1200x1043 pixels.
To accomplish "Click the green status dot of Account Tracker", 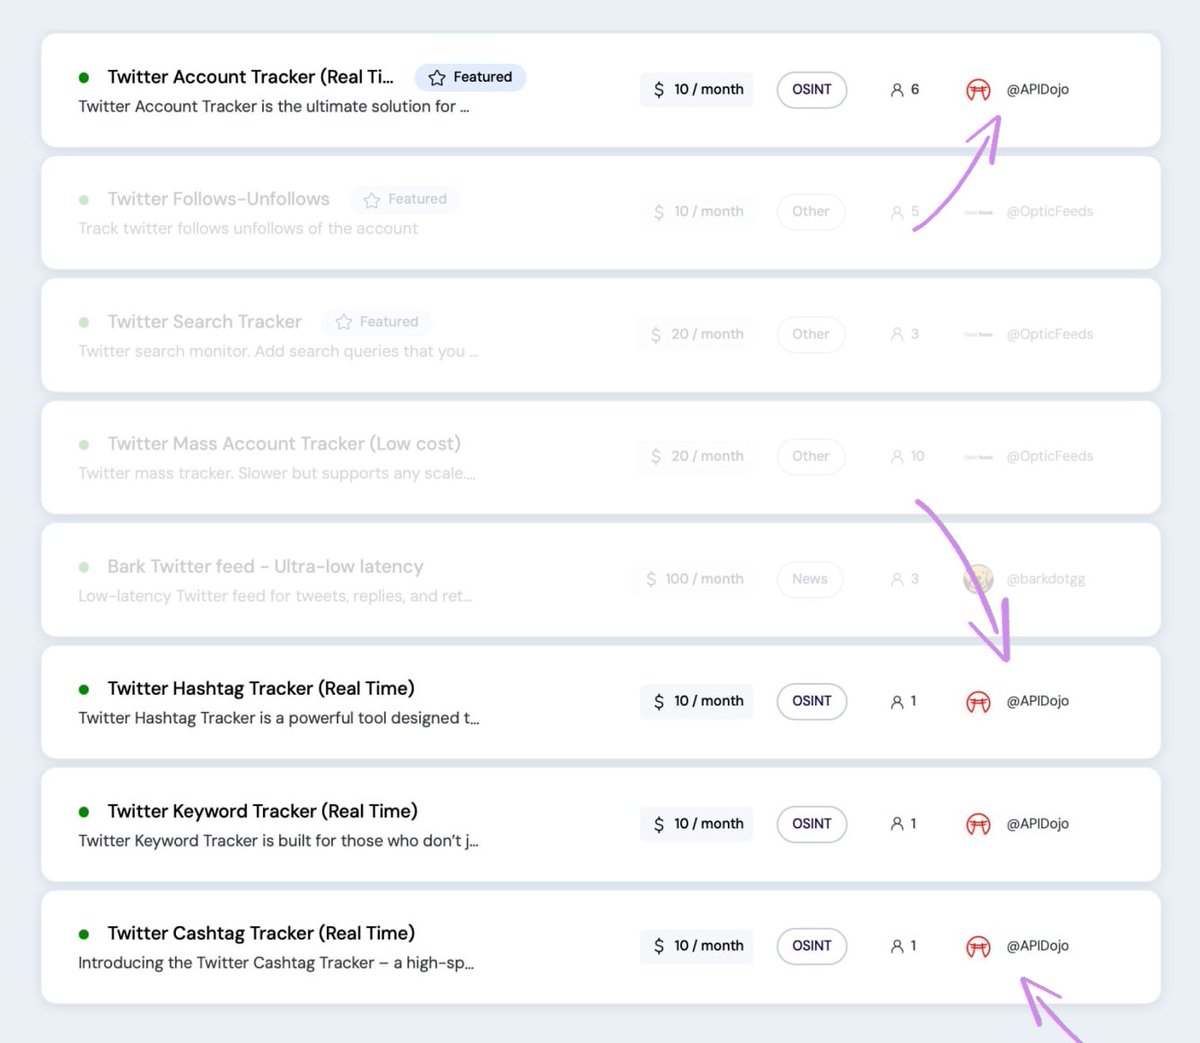I will tap(84, 78).
